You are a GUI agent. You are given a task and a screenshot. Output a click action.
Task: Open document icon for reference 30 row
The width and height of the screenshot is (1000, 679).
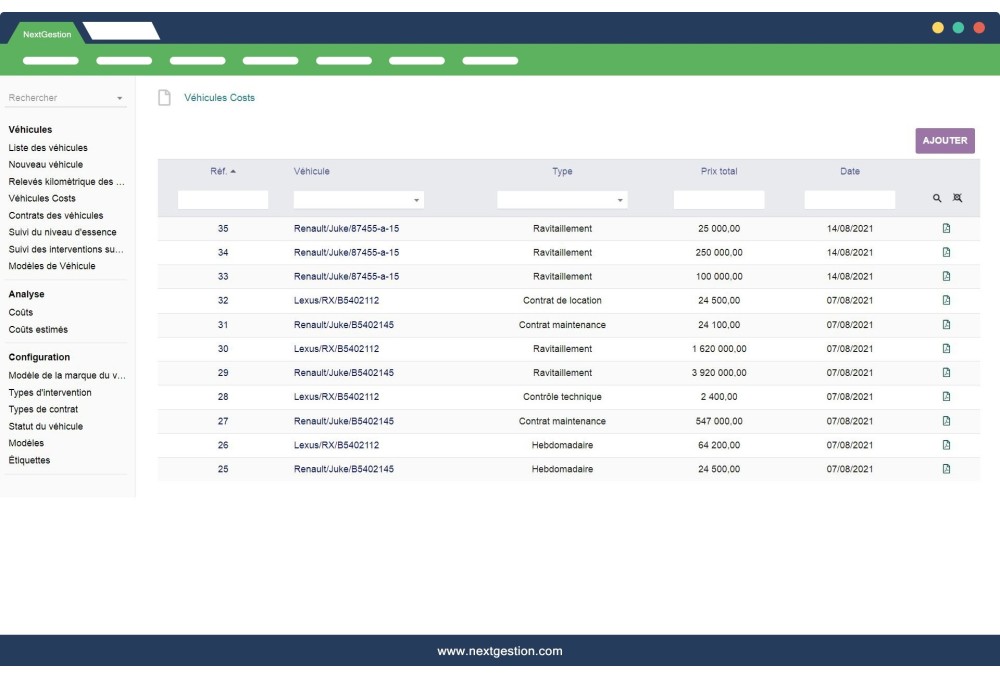pos(946,349)
